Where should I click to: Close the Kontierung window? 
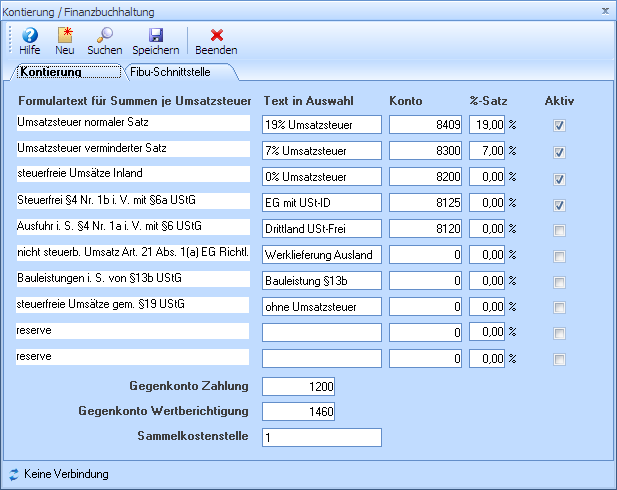click(x=605, y=9)
